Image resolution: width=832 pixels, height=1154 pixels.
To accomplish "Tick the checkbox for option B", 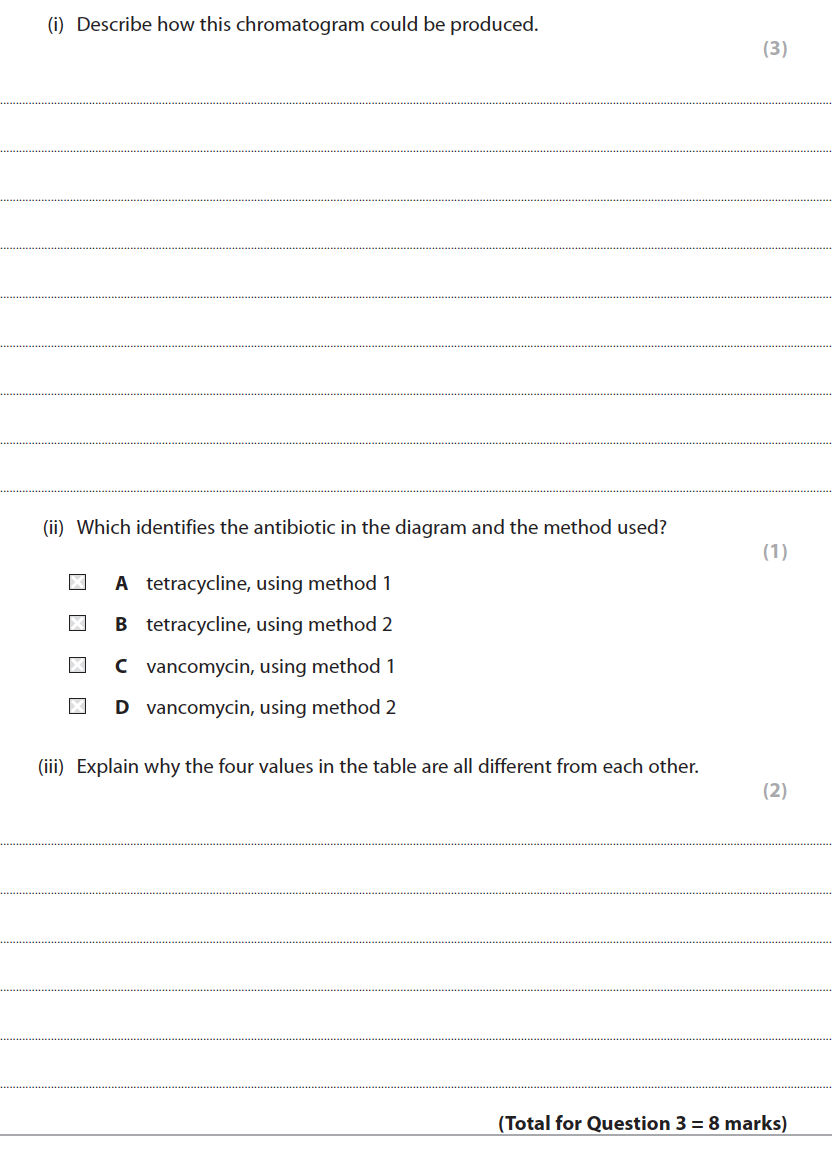I will coord(77,624).
